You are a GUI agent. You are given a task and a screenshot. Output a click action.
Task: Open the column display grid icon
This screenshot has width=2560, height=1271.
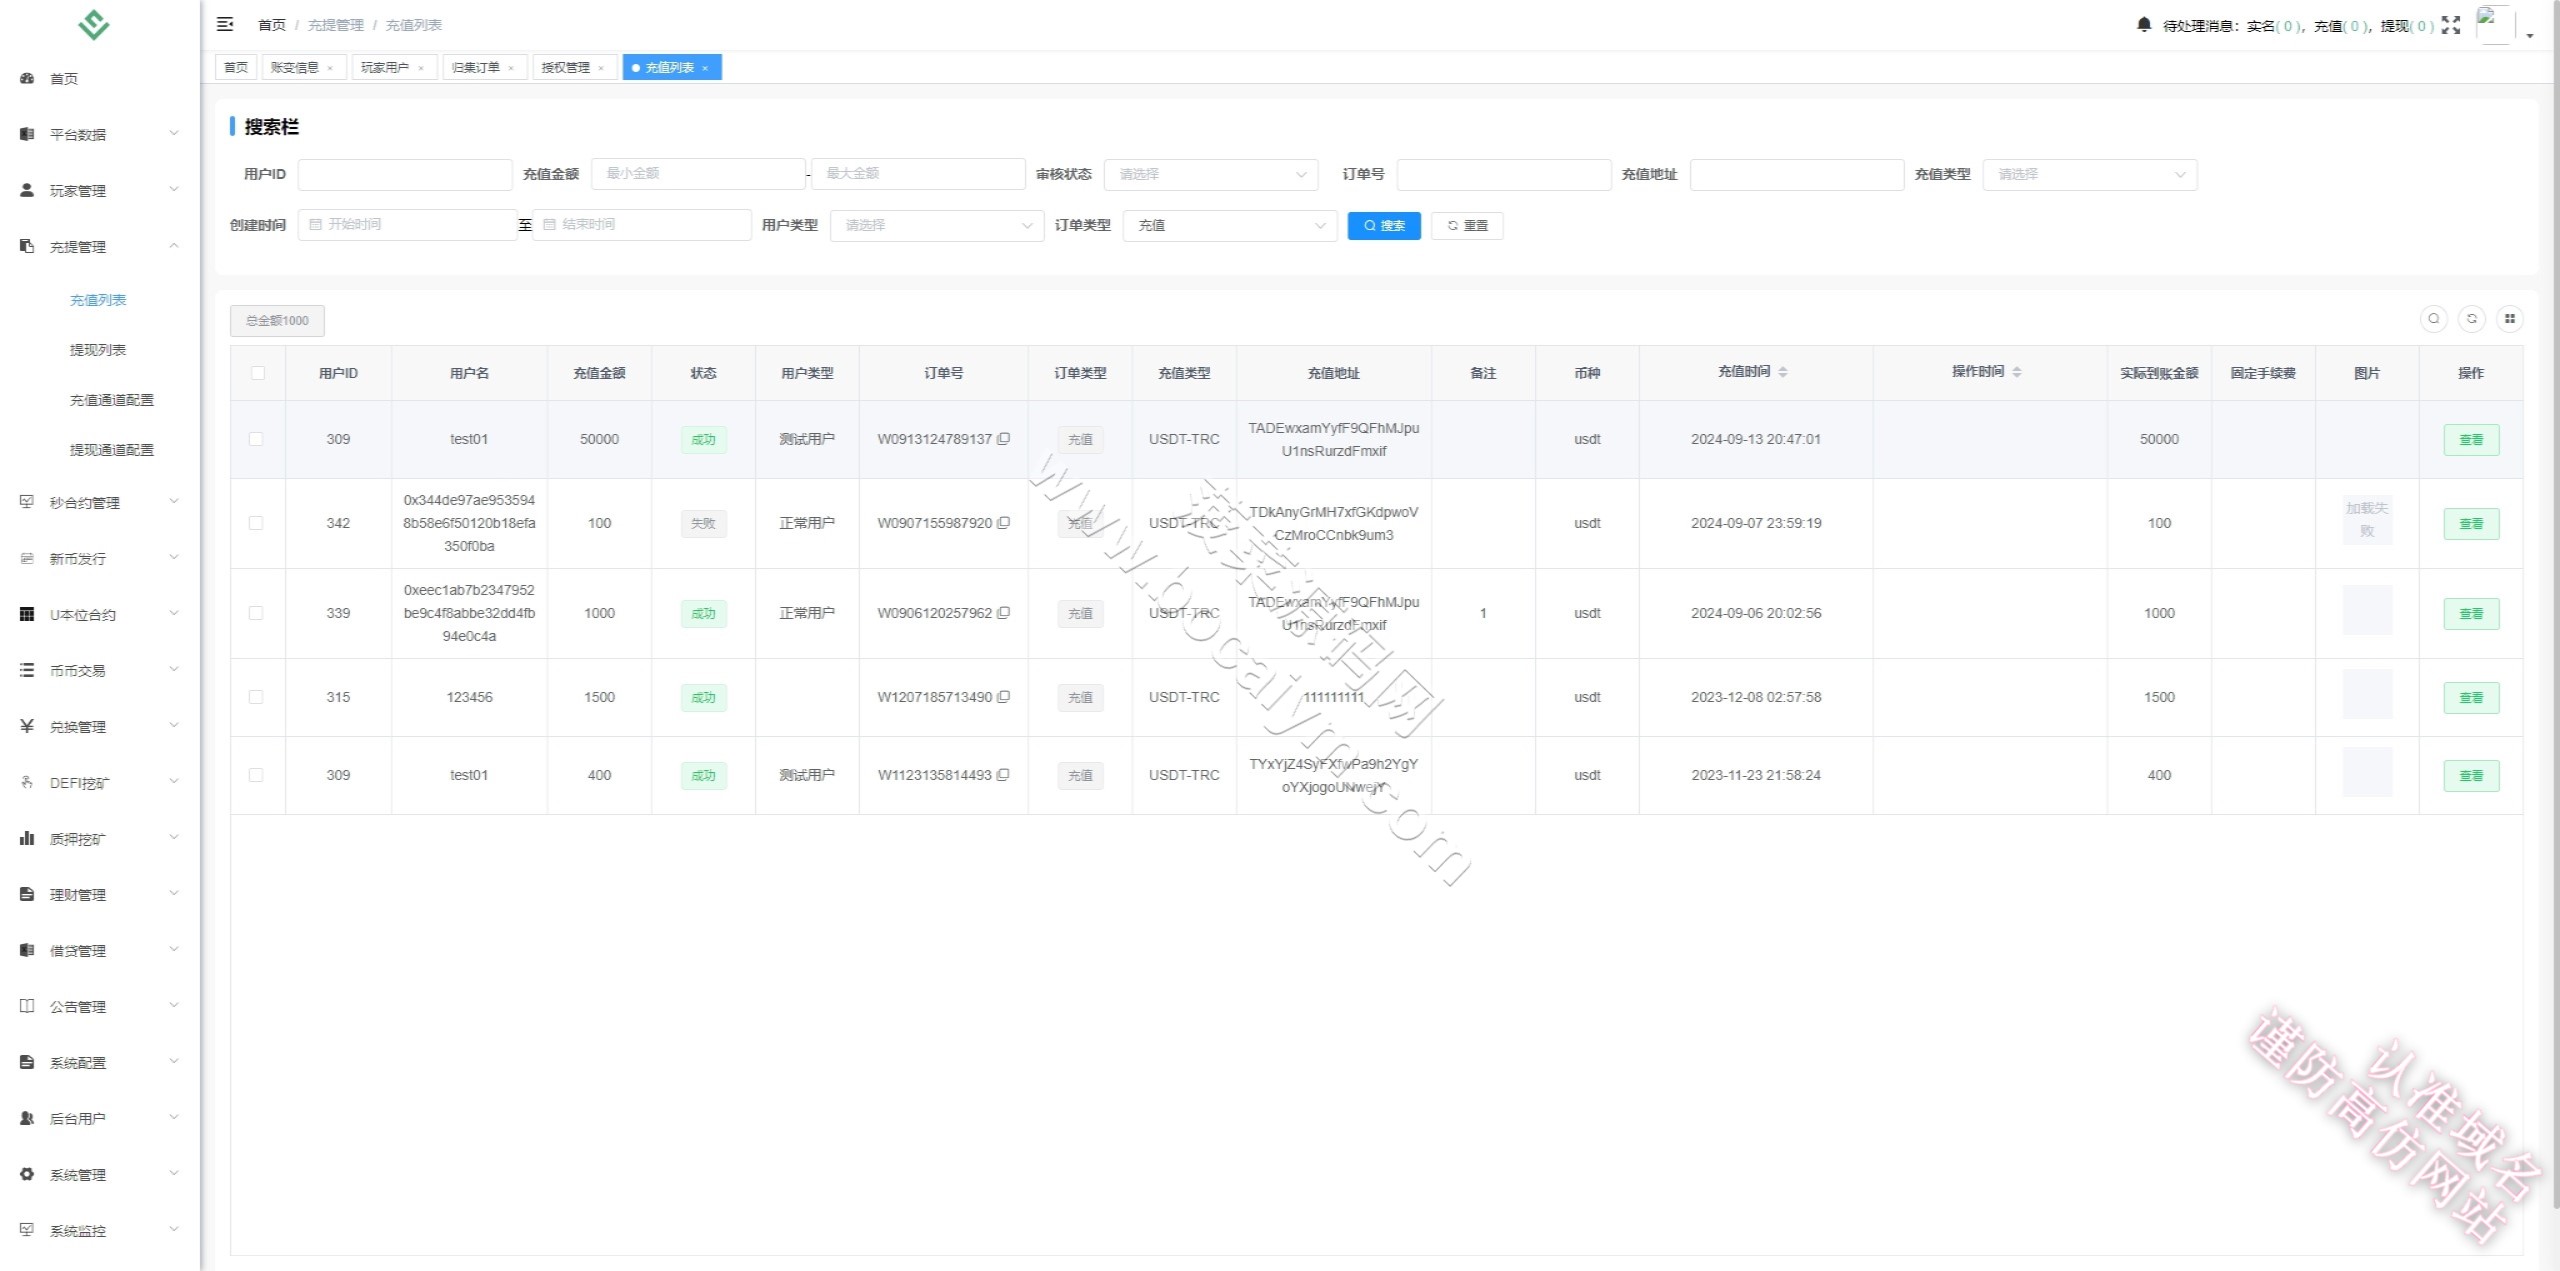click(x=2510, y=319)
